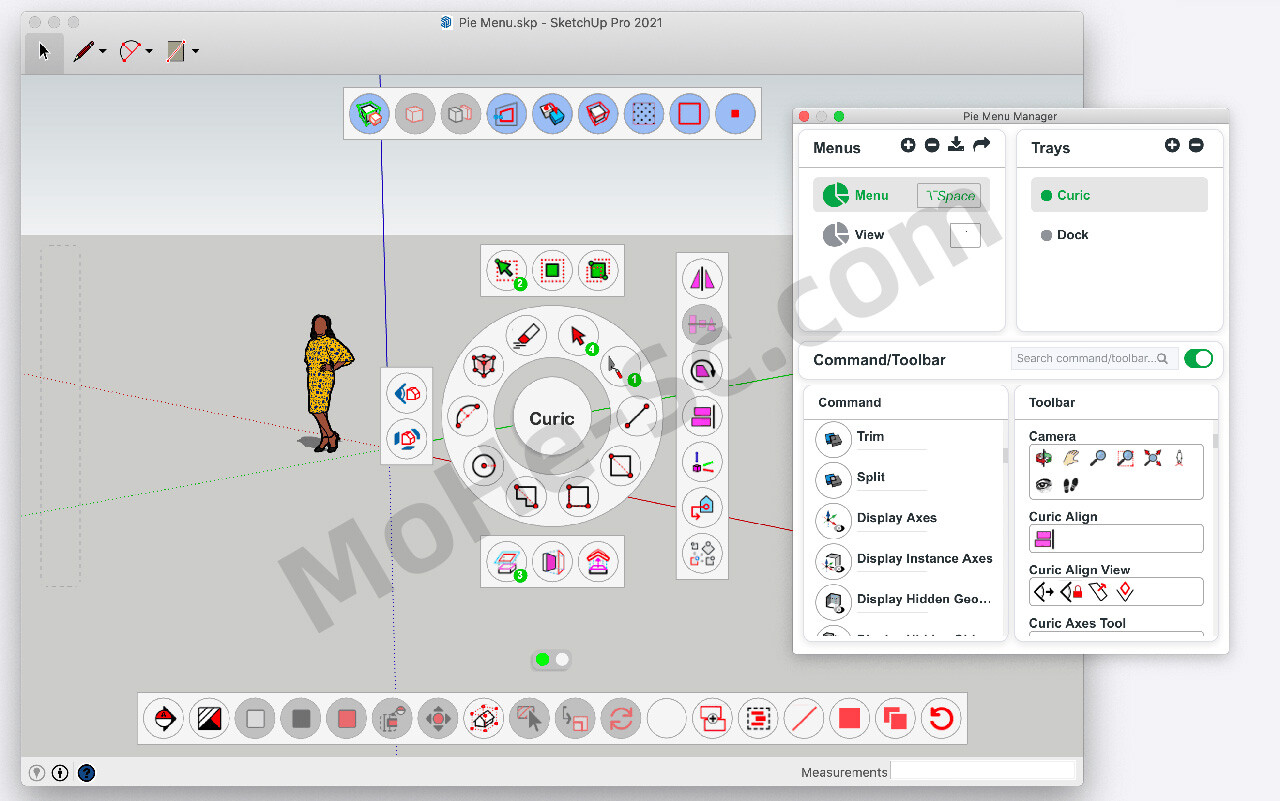
Task: Click the Command list scrollbar
Action: pyautogui.click(x=1005, y=454)
